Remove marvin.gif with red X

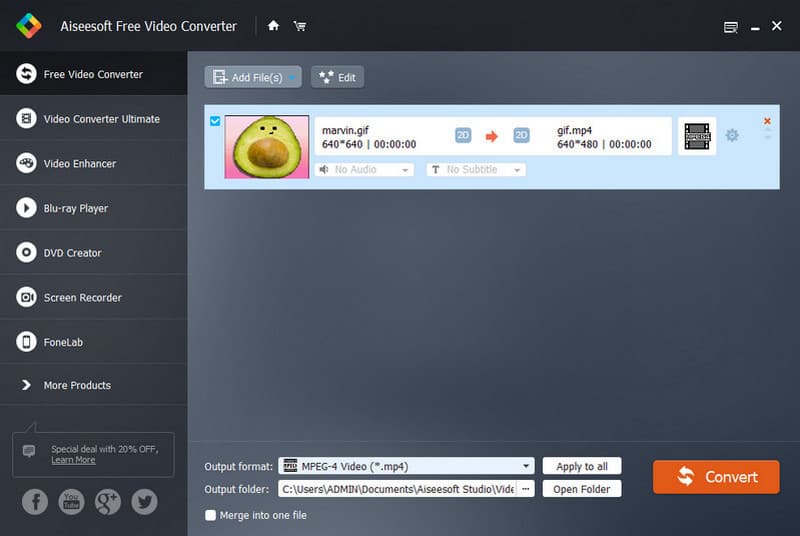(x=767, y=121)
